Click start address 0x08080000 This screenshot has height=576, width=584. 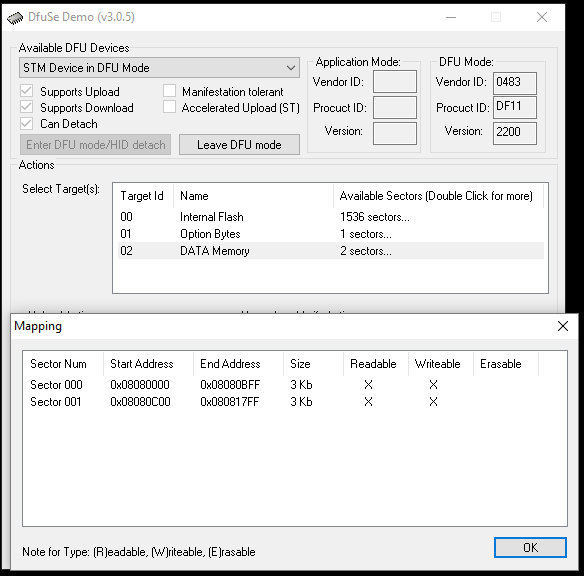coord(140,385)
